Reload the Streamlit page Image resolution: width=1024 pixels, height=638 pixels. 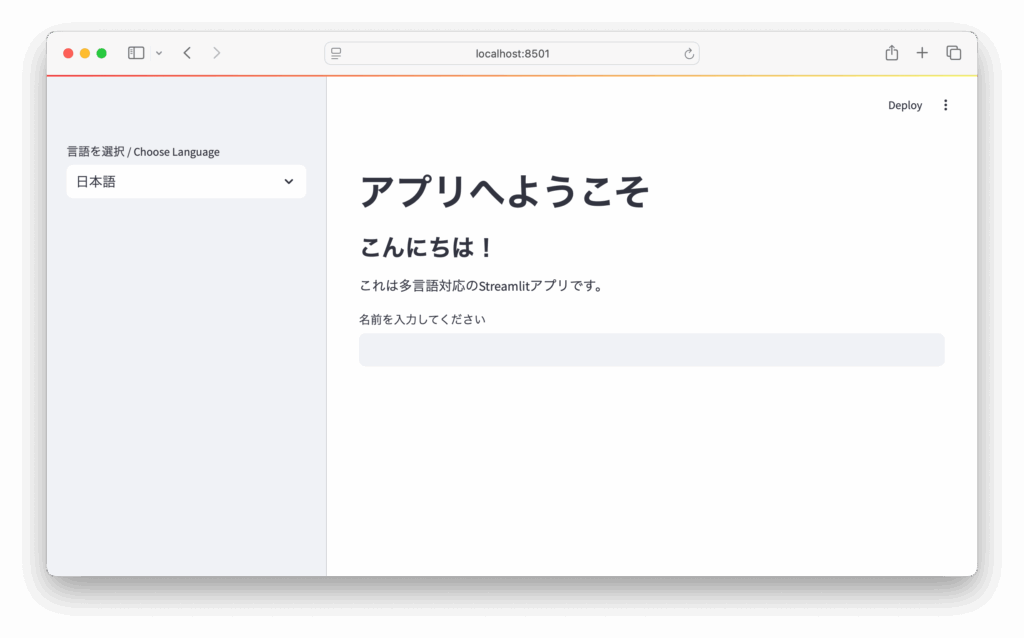pos(689,54)
